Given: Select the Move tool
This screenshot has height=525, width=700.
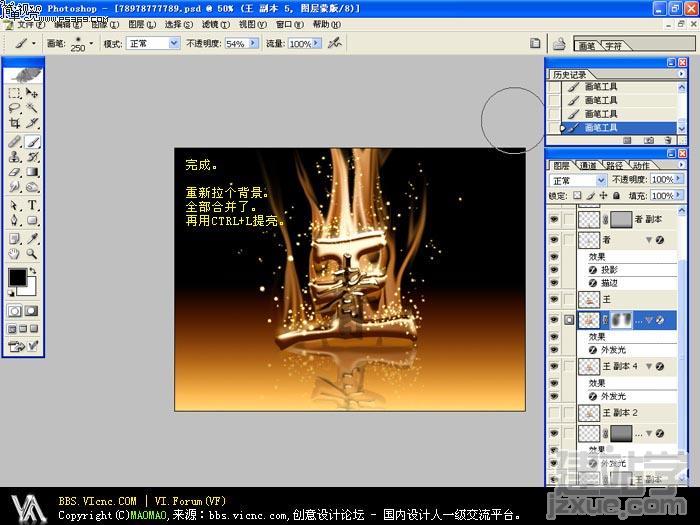Looking at the screenshot, I should click(x=32, y=93).
